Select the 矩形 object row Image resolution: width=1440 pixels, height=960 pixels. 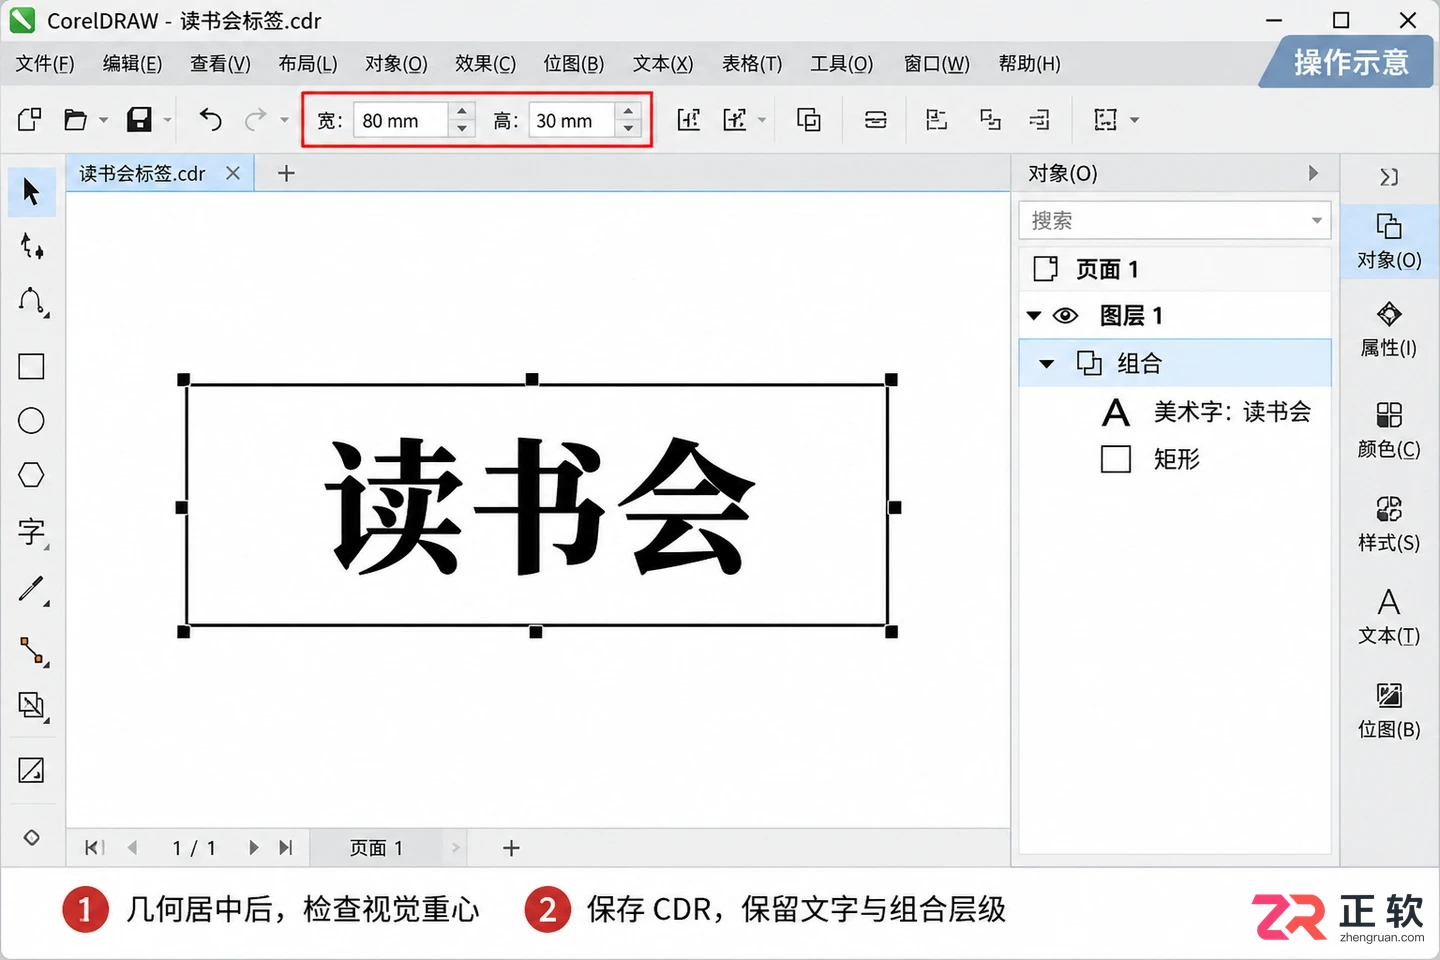1175,459
